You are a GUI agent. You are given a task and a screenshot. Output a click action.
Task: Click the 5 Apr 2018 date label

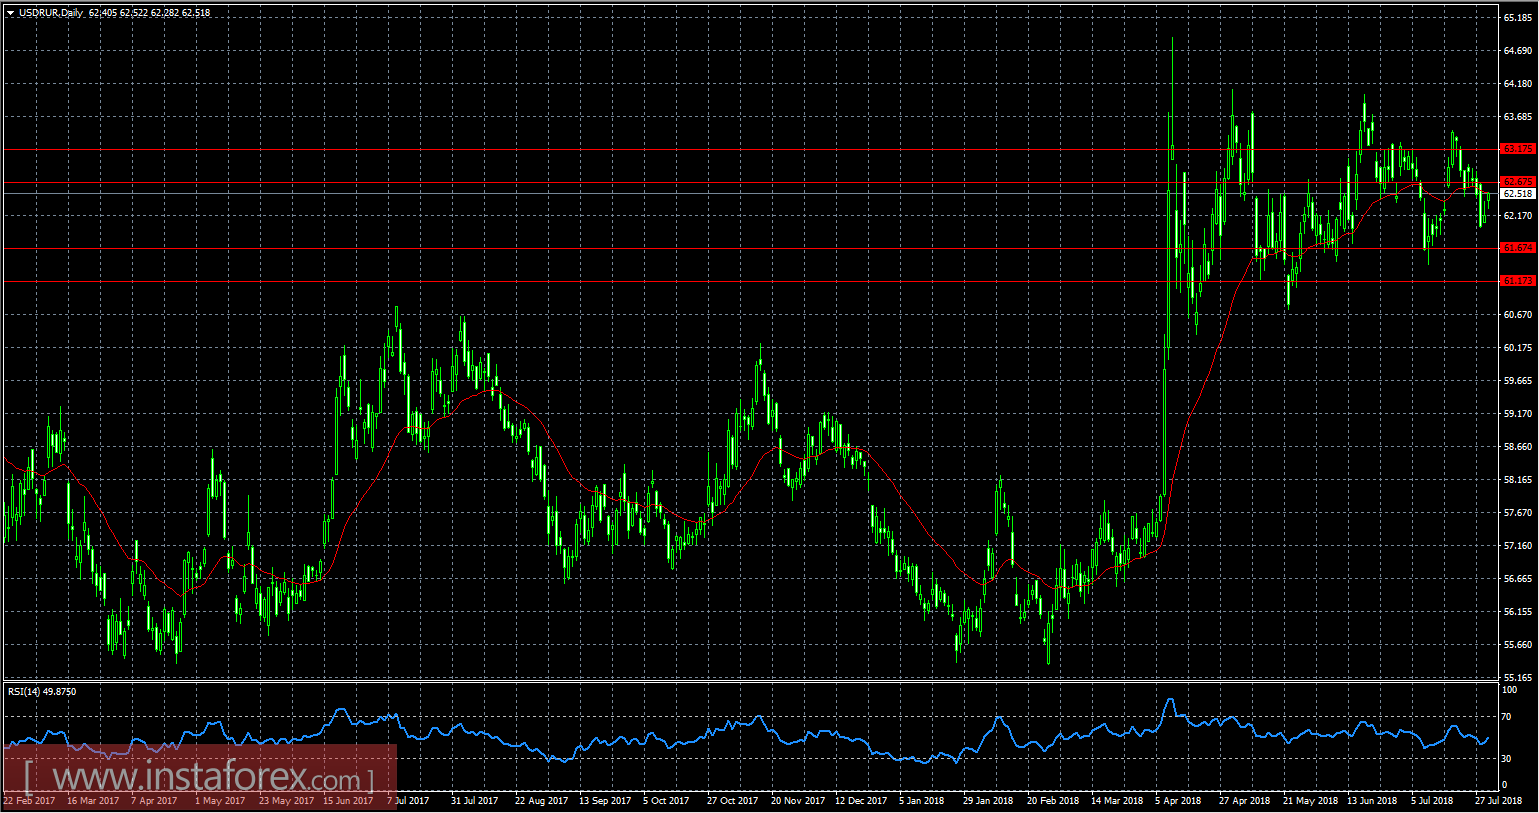[1177, 800]
